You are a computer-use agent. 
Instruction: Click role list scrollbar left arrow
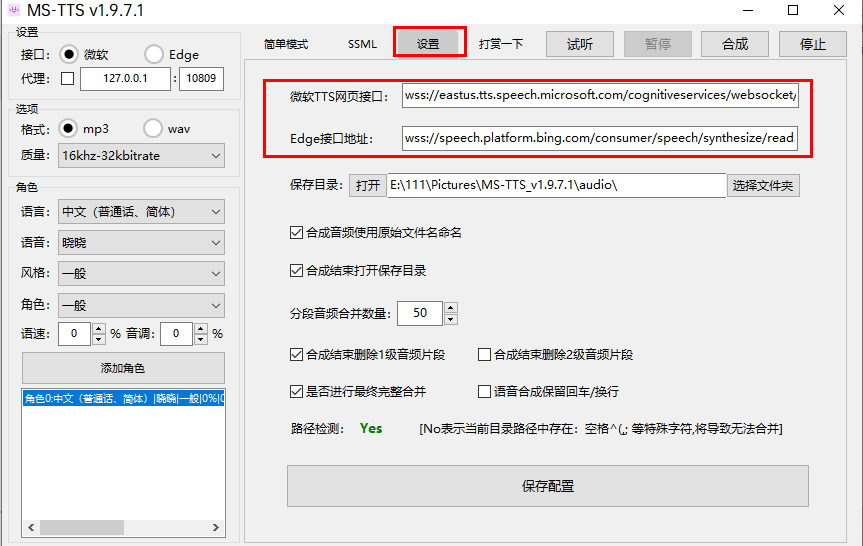click(x=31, y=527)
